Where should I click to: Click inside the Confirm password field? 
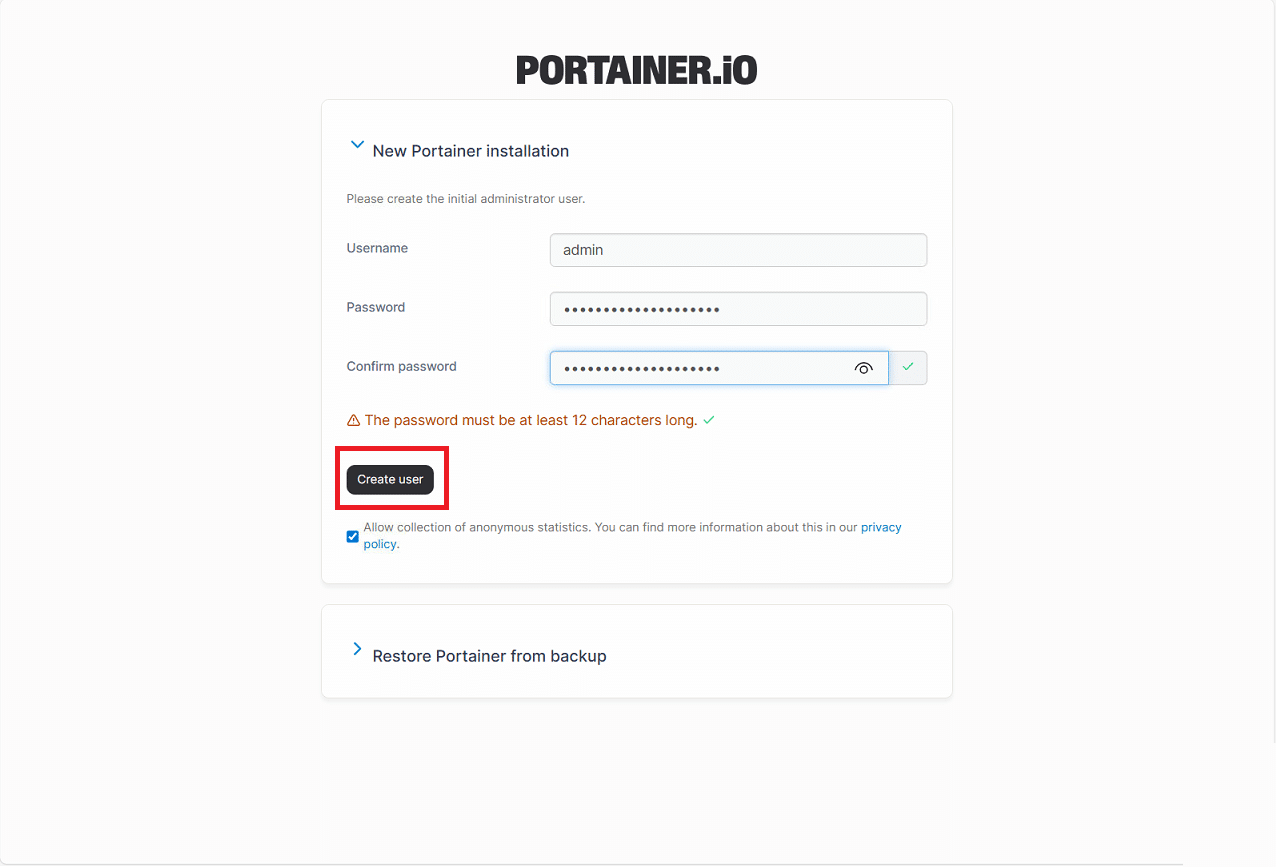click(x=700, y=368)
